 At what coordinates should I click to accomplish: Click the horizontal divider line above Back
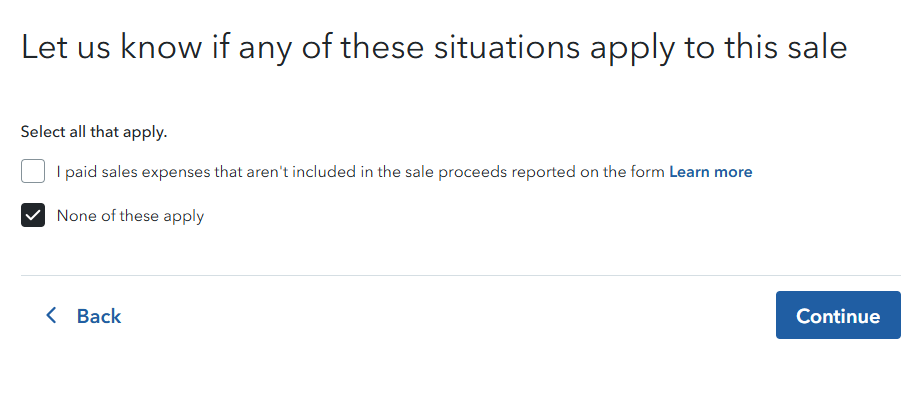pyautogui.click(x=460, y=275)
